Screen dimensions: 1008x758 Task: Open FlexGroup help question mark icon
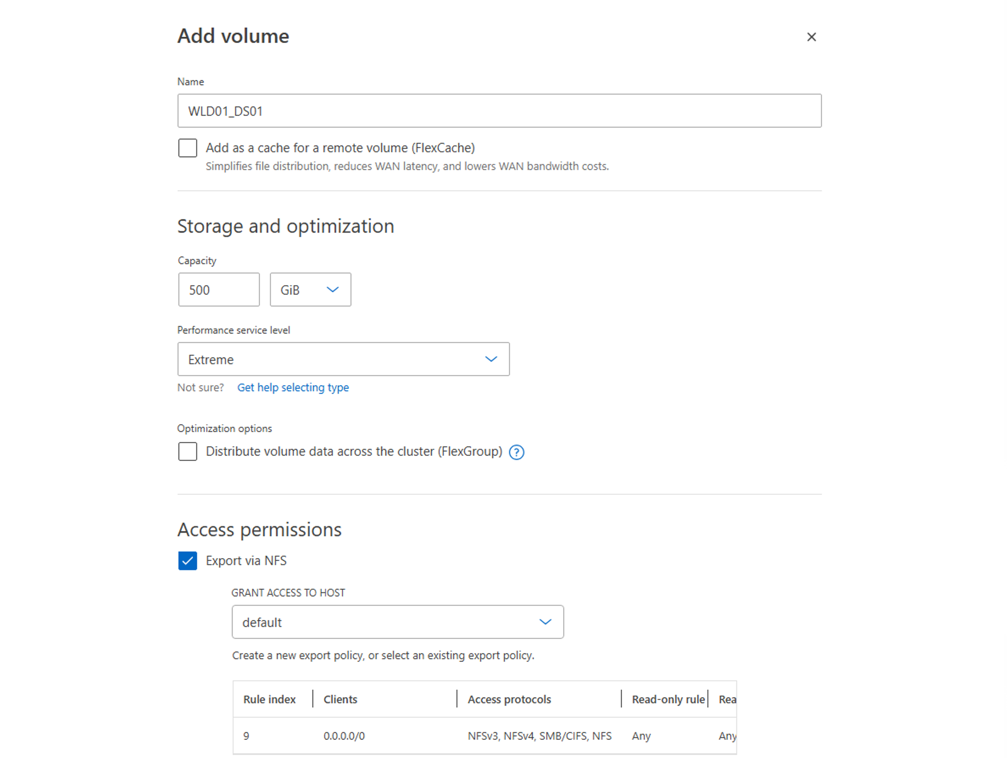pos(516,452)
